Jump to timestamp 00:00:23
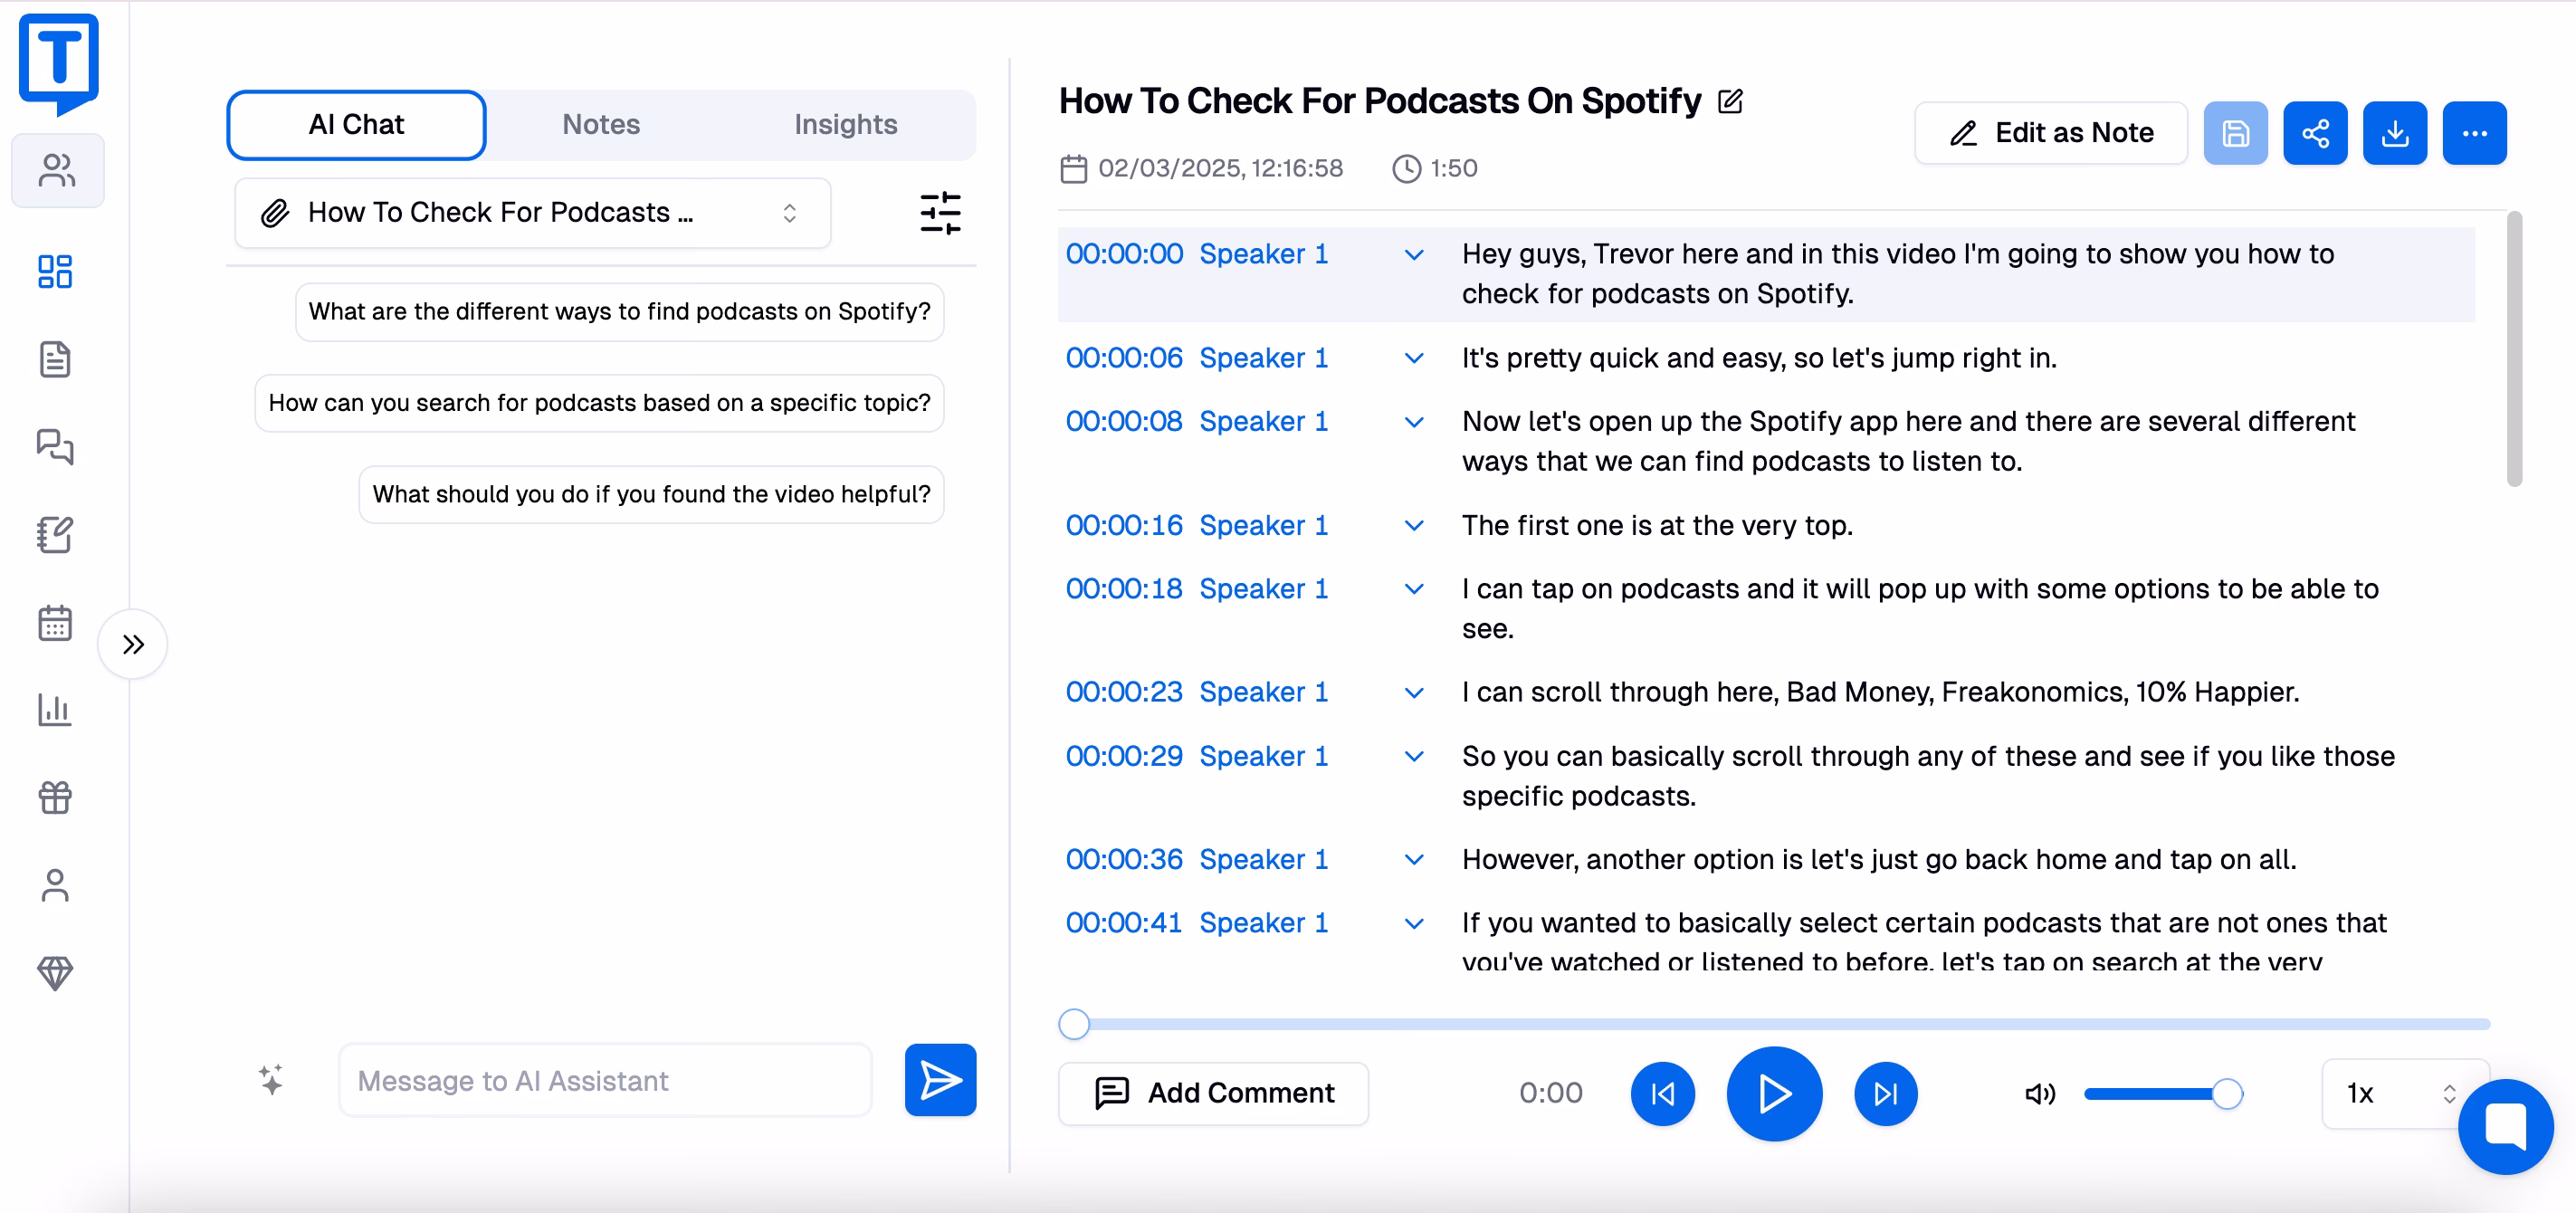Screen dimensions: 2576x1213 point(1123,692)
